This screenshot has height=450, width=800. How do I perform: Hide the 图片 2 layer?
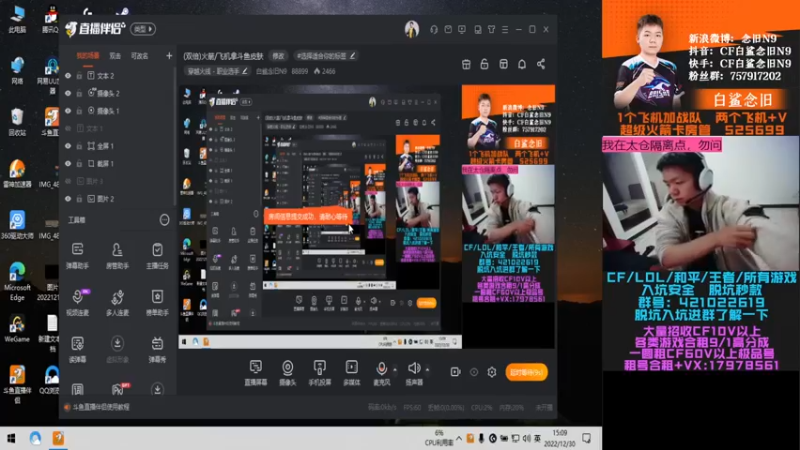pyautogui.click(x=68, y=199)
